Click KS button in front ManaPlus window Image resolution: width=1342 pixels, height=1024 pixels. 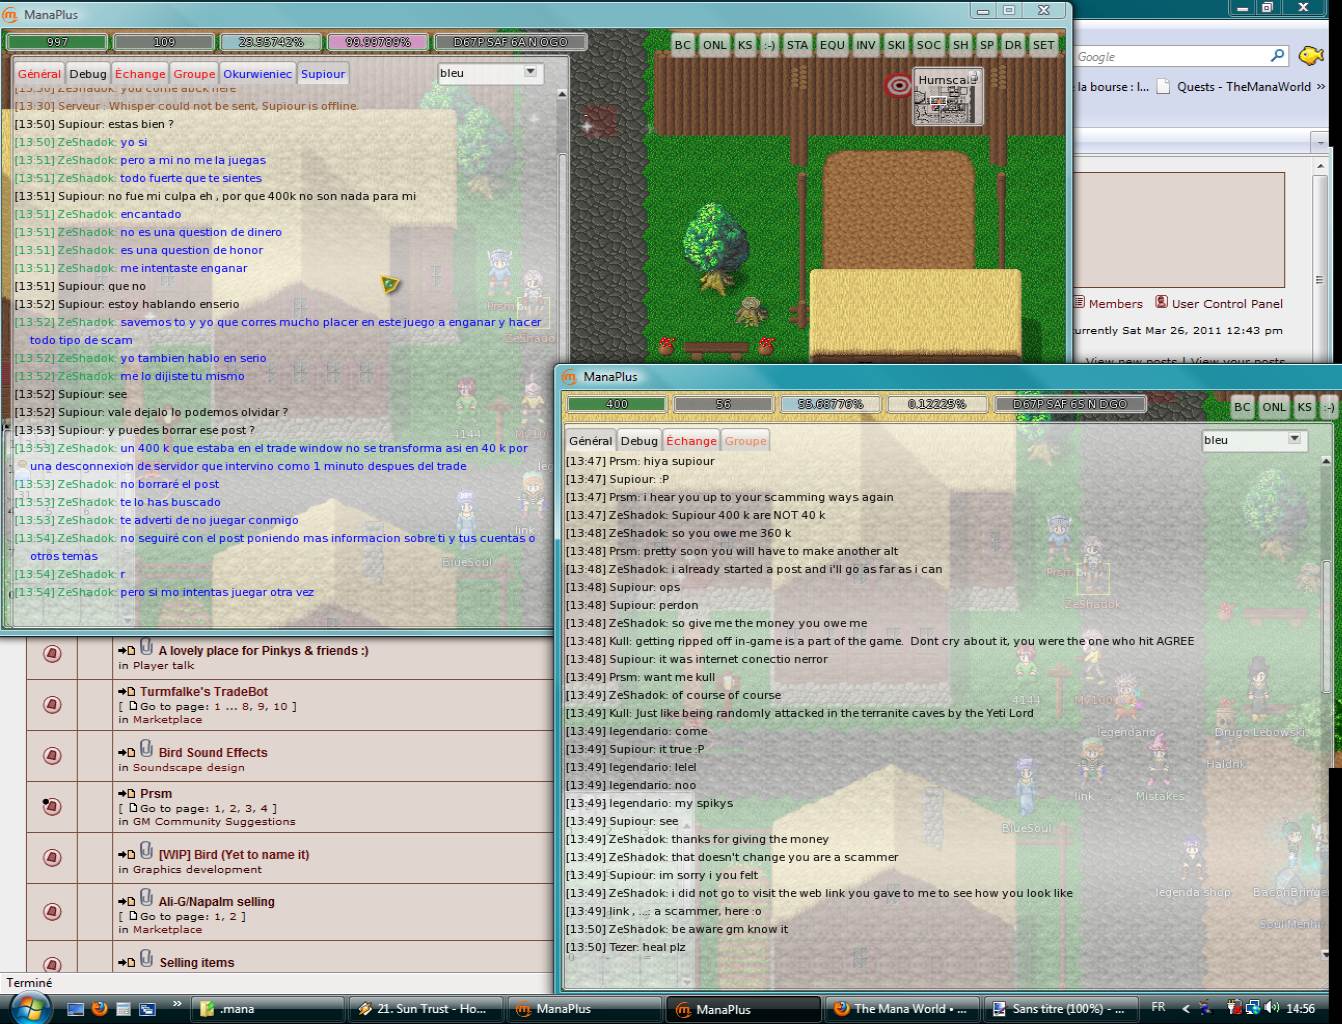(1304, 407)
